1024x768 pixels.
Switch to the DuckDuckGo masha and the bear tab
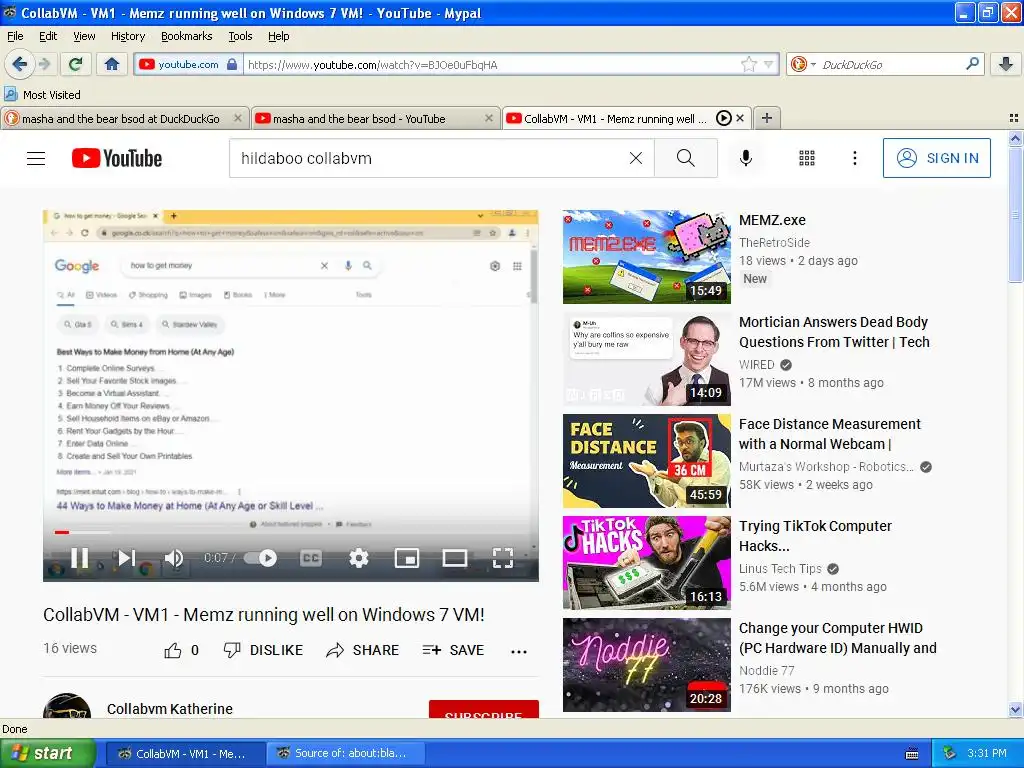tap(121, 119)
